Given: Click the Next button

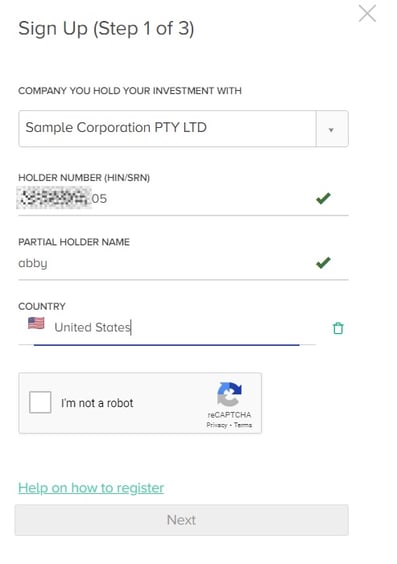Looking at the screenshot, I should [x=182, y=520].
